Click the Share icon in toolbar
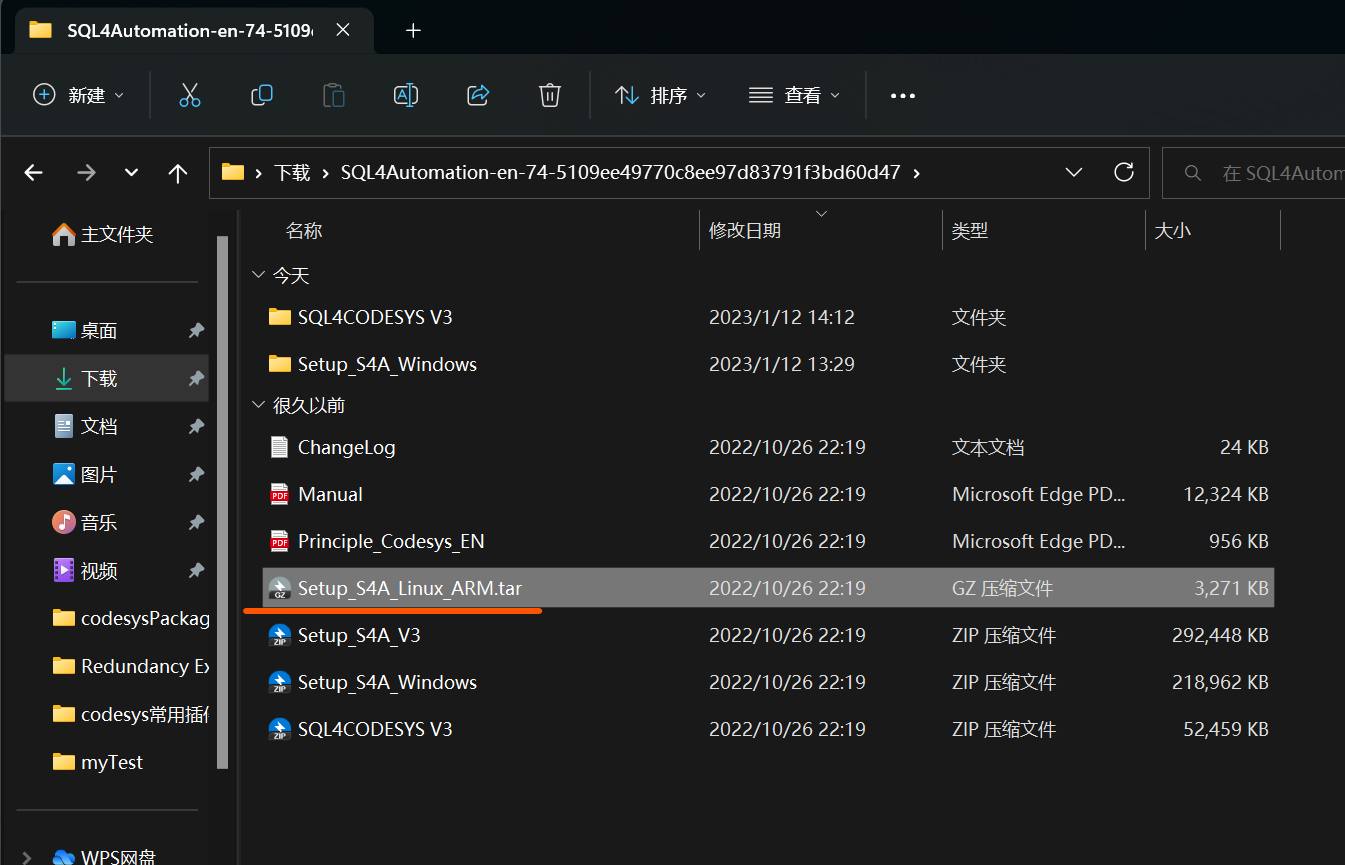This screenshot has height=865, width=1345. click(478, 95)
